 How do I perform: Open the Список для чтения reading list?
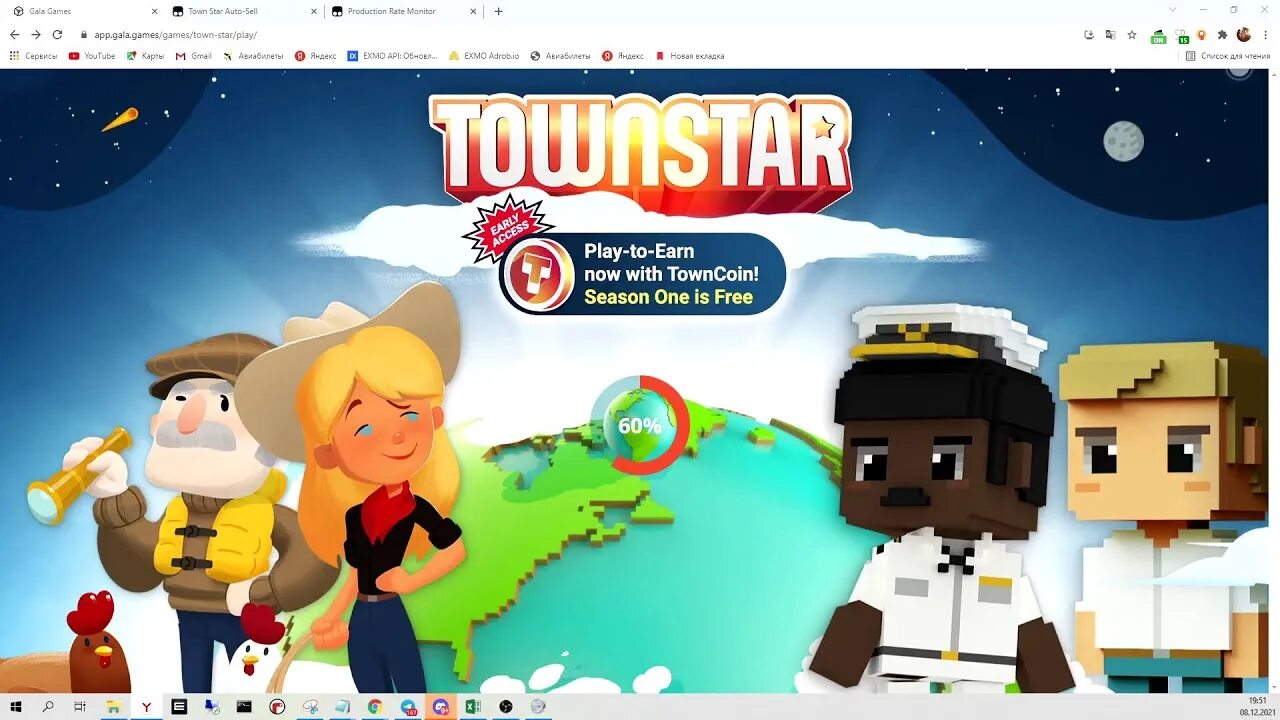pyautogui.click(x=1228, y=56)
